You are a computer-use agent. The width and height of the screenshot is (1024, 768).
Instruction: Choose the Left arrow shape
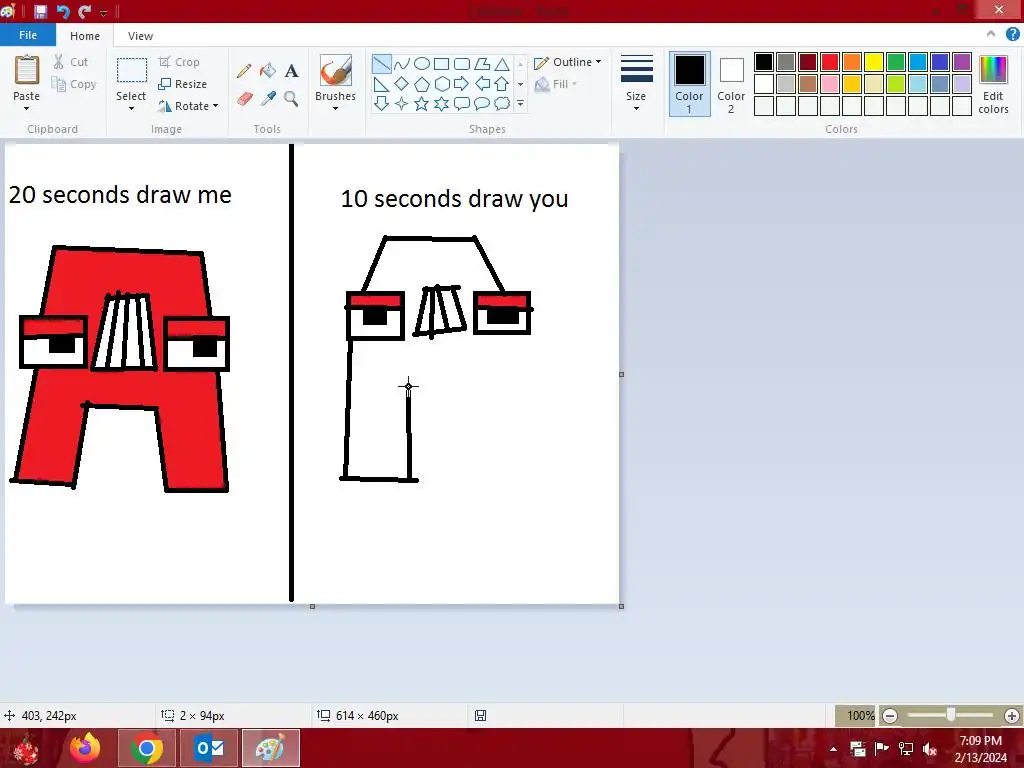(x=482, y=84)
